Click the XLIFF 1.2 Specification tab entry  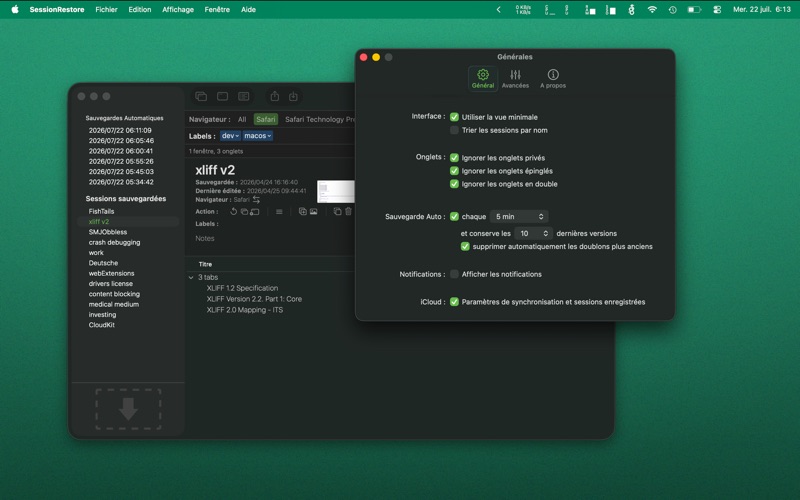(242, 288)
